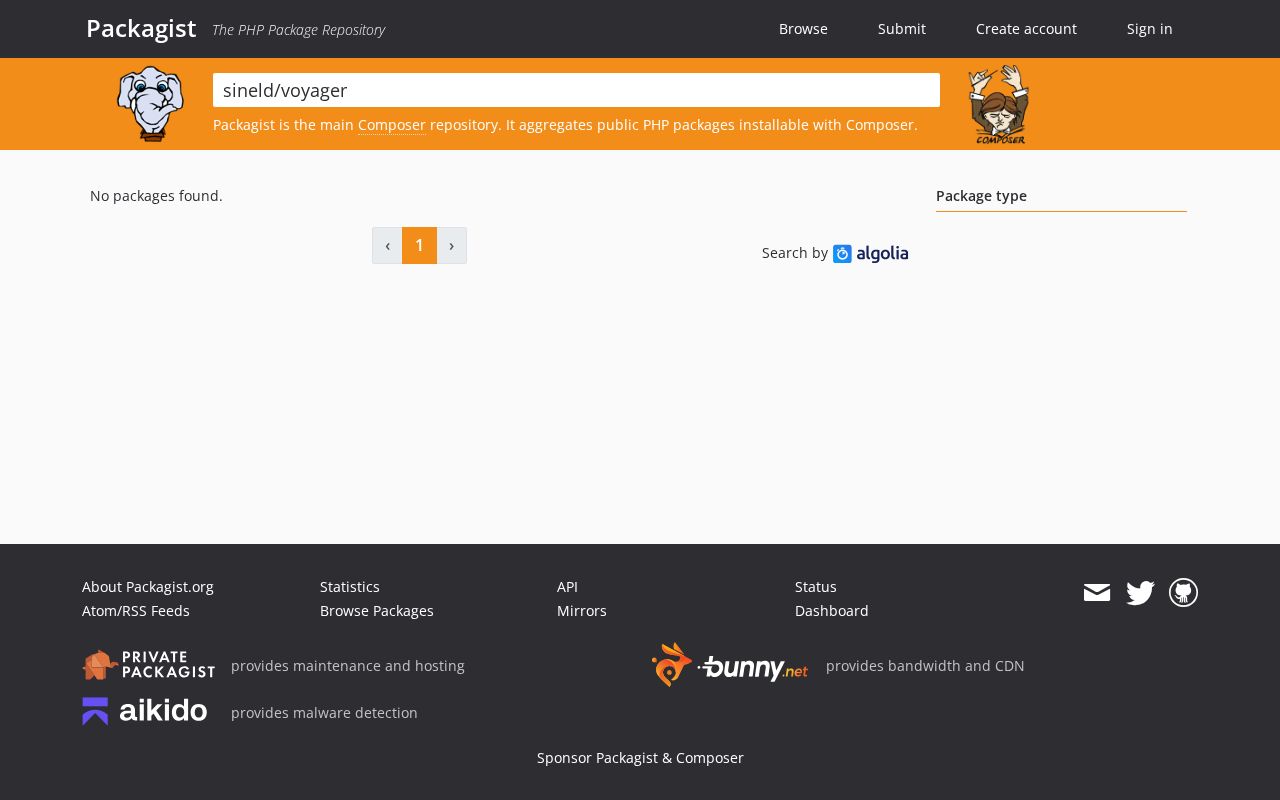Open Browse Packages footer link
The width and height of the screenshot is (1280, 800).
click(377, 611)
